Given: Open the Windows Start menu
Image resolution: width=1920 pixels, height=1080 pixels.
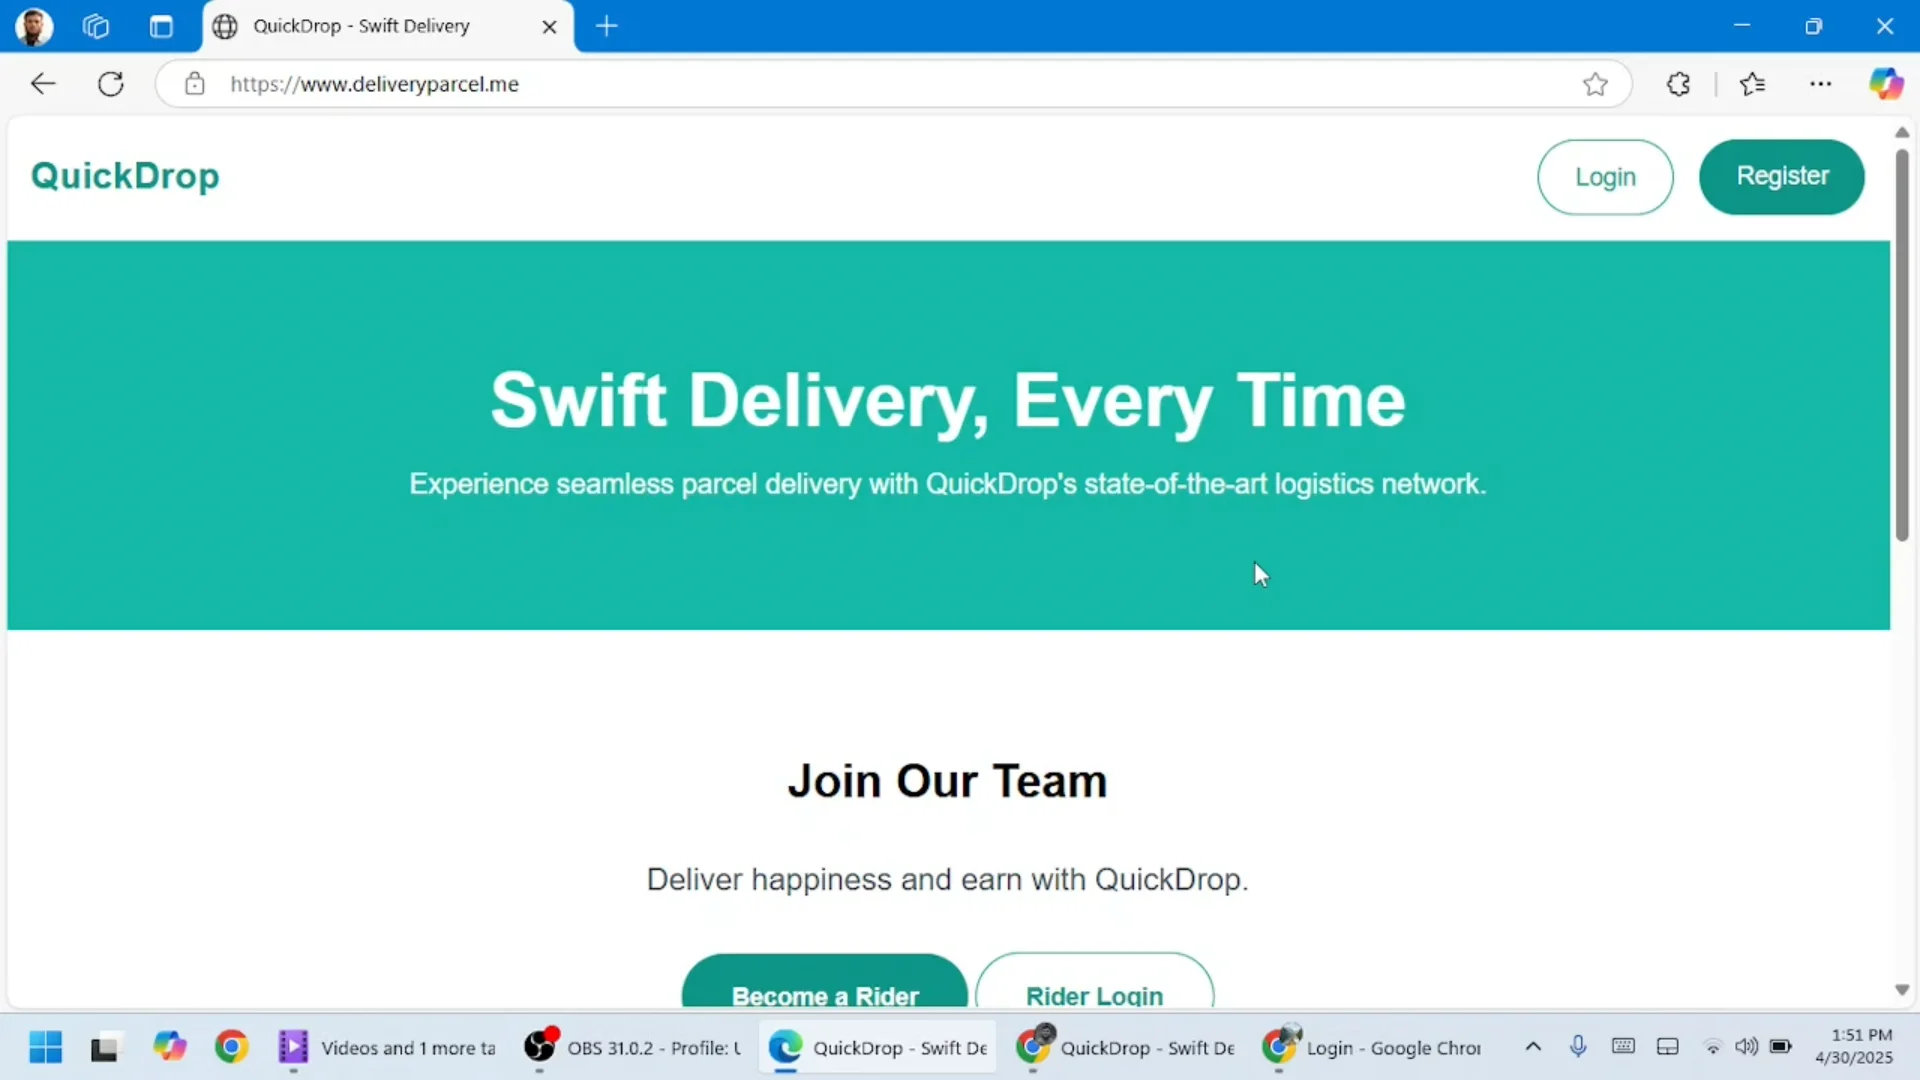Looking at the screenshot, I should pos(44,1047).
